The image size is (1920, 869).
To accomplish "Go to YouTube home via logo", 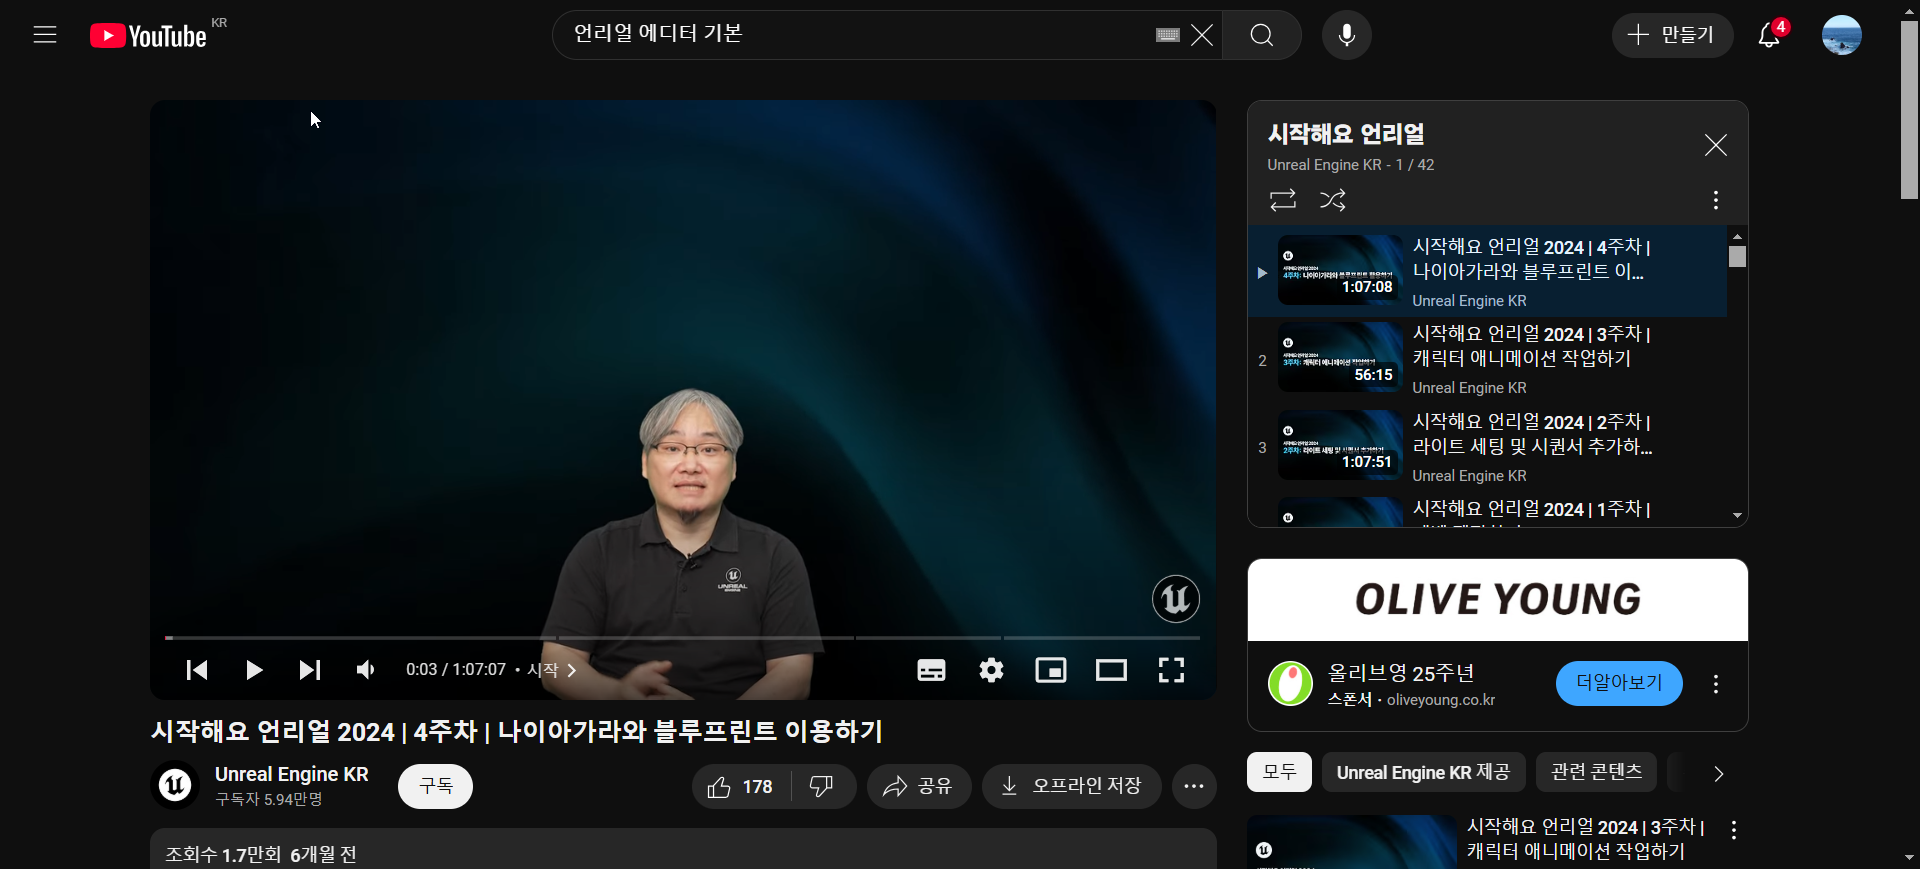I will (x=148, y=36).
